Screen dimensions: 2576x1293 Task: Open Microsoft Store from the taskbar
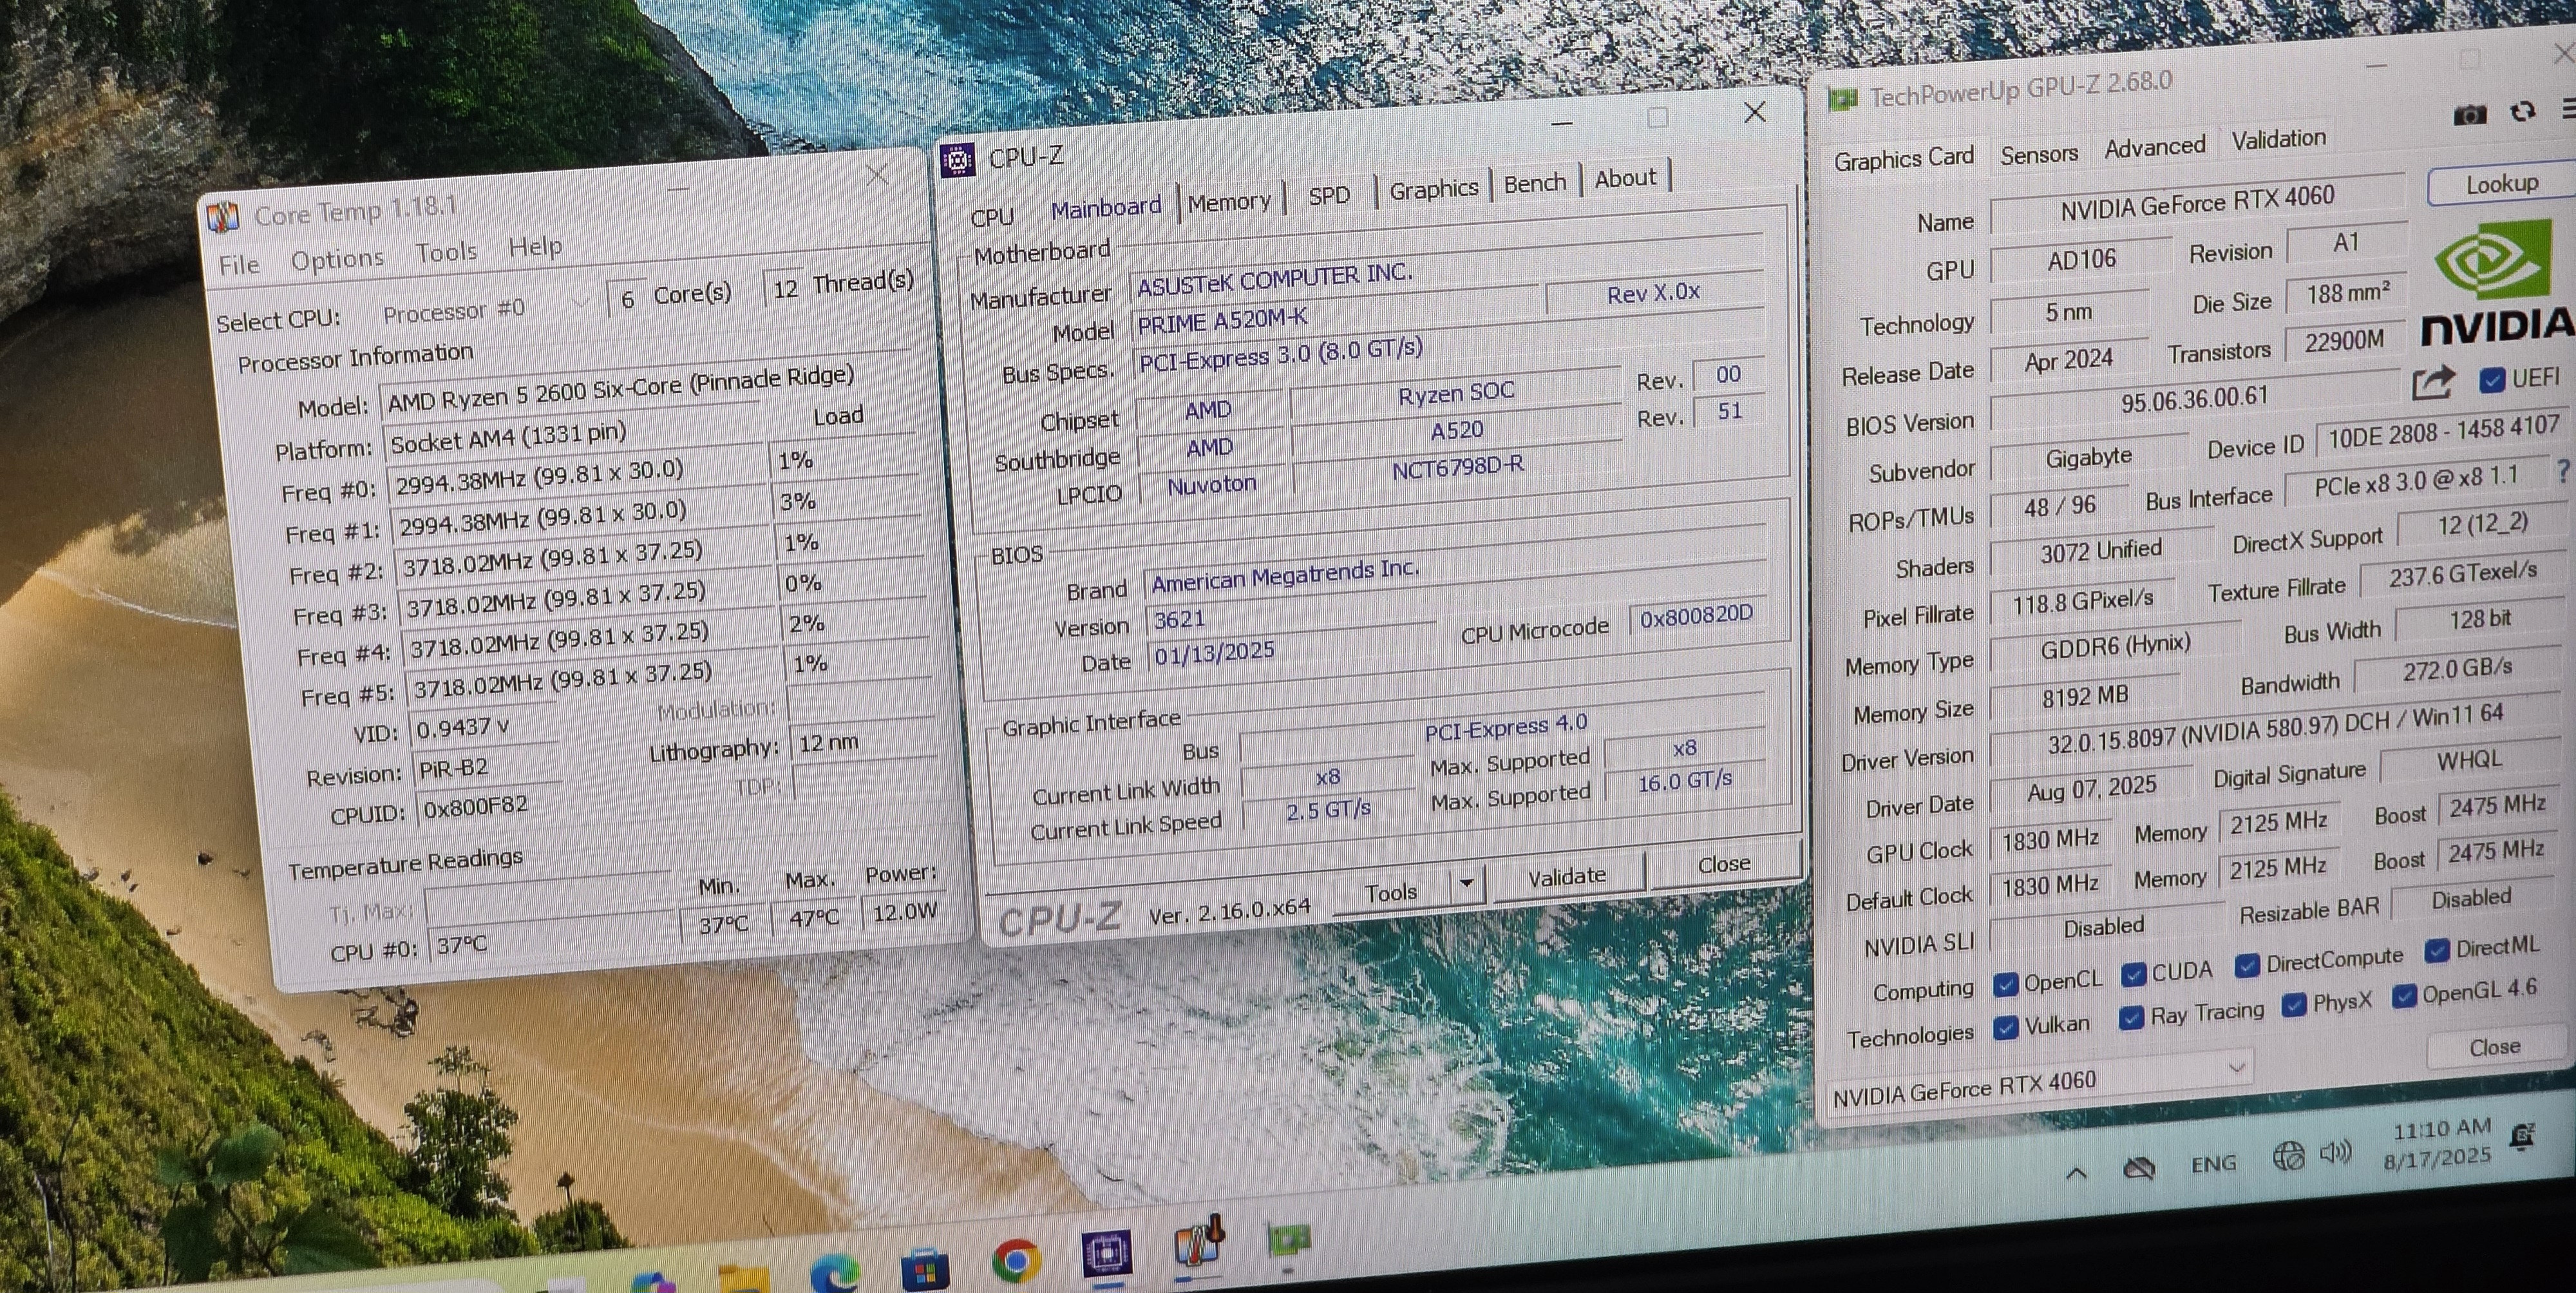924,1269
